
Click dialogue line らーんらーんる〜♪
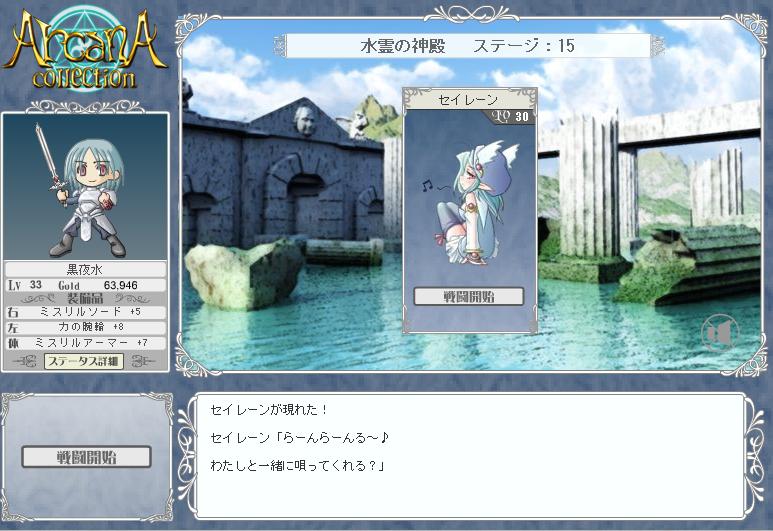300,438
